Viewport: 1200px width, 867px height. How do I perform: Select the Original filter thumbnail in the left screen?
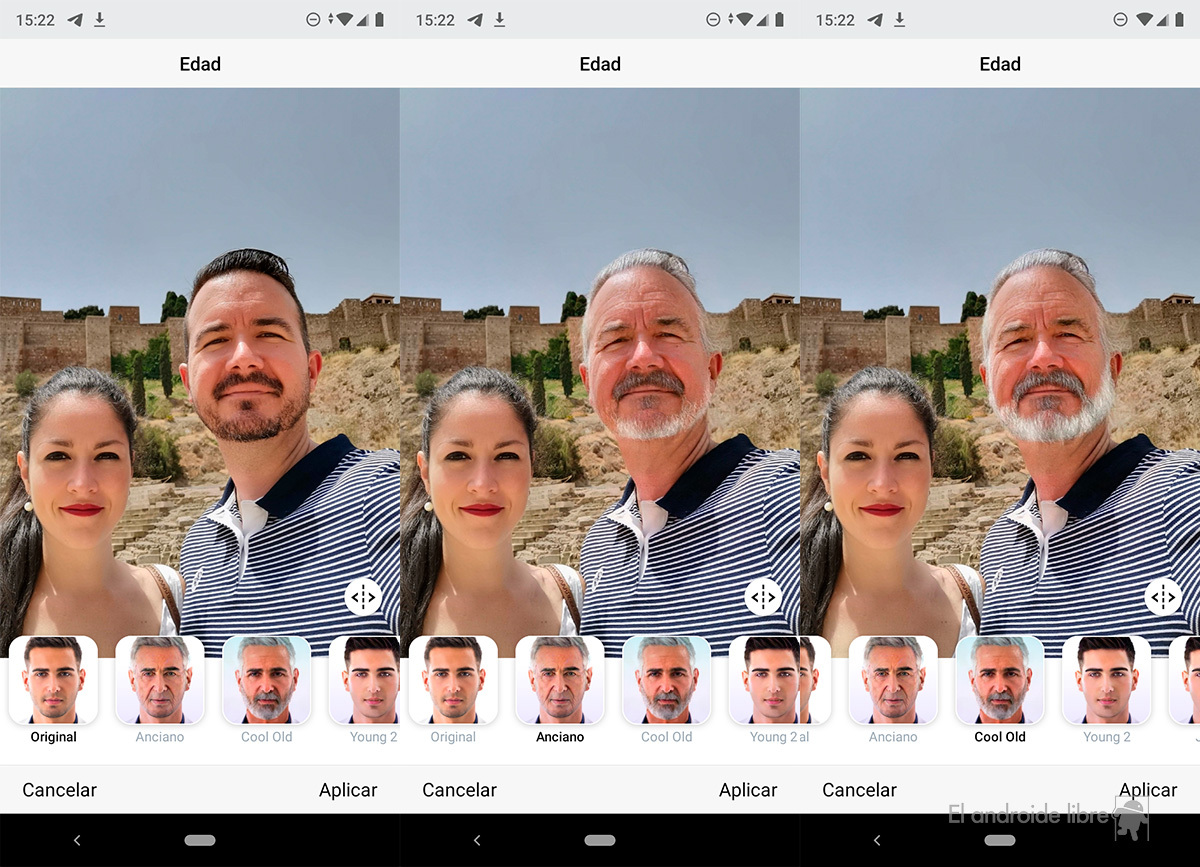pyautogui.click(x=53, y=680)
